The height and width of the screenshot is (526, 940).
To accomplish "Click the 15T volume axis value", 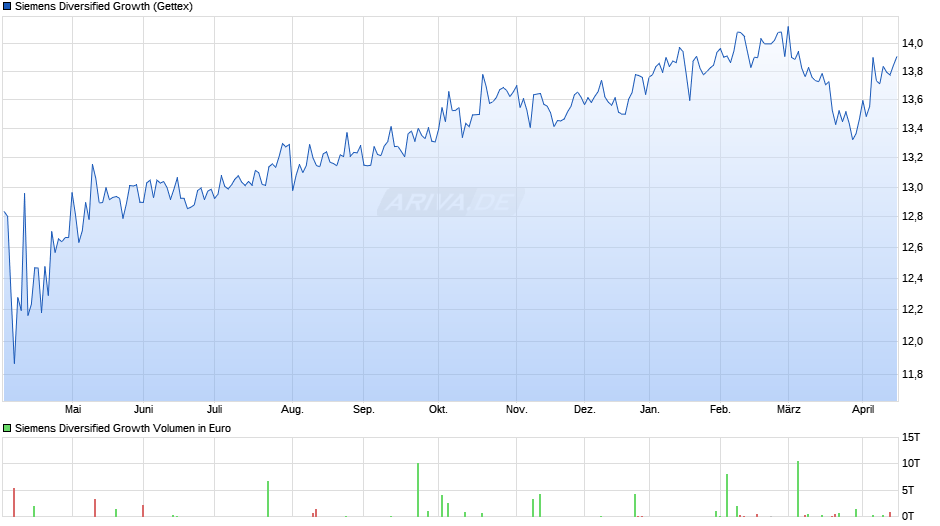I will [x=911, y=438].
